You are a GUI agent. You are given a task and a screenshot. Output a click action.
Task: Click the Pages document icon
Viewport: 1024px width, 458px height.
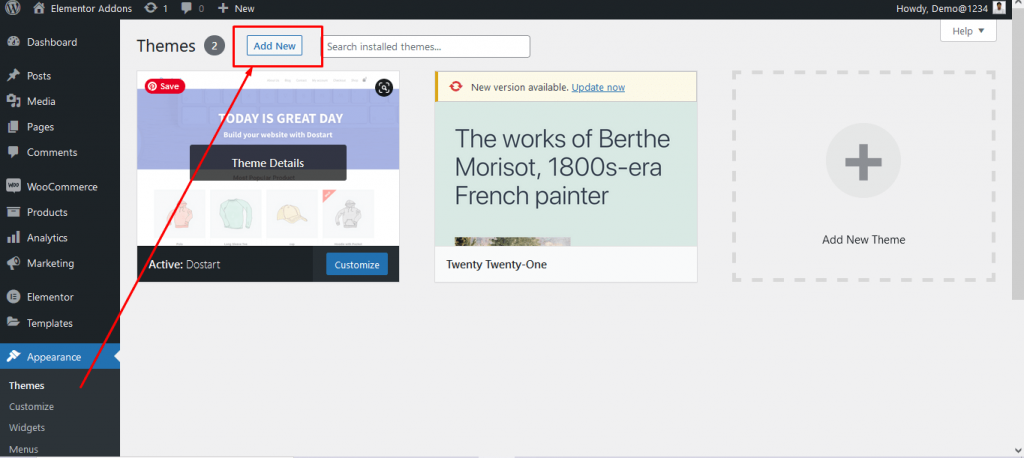click(13, 126)
